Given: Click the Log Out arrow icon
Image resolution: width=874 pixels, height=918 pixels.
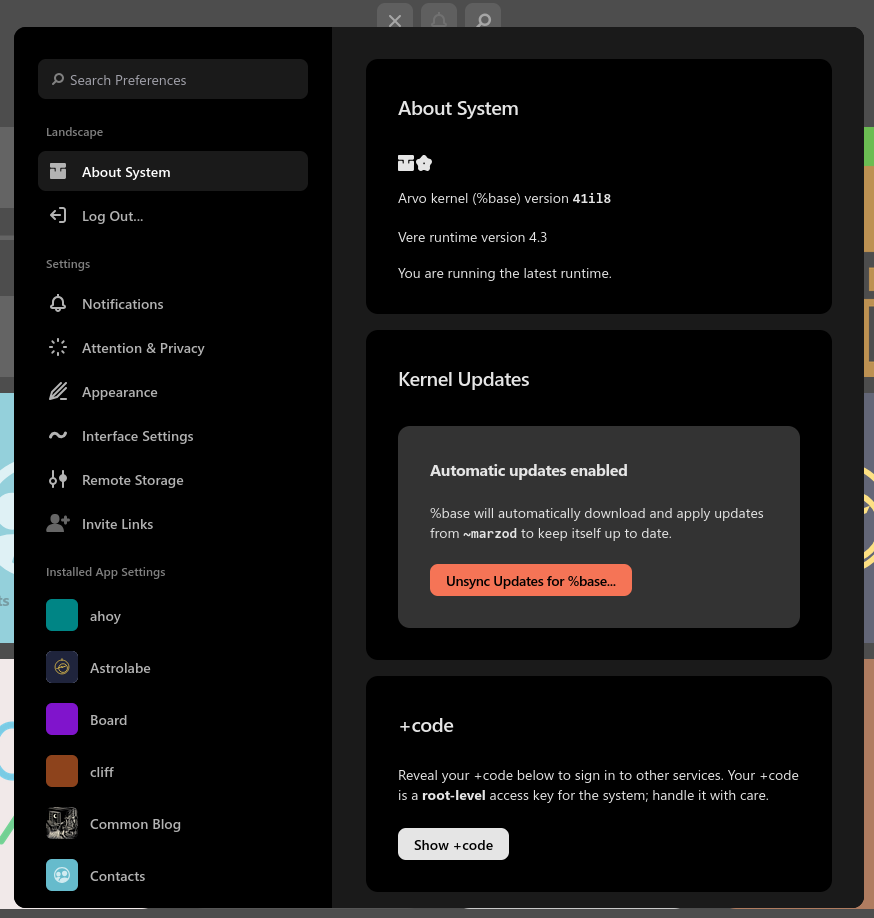Looking at the screenshot, I should coord(58,215).
